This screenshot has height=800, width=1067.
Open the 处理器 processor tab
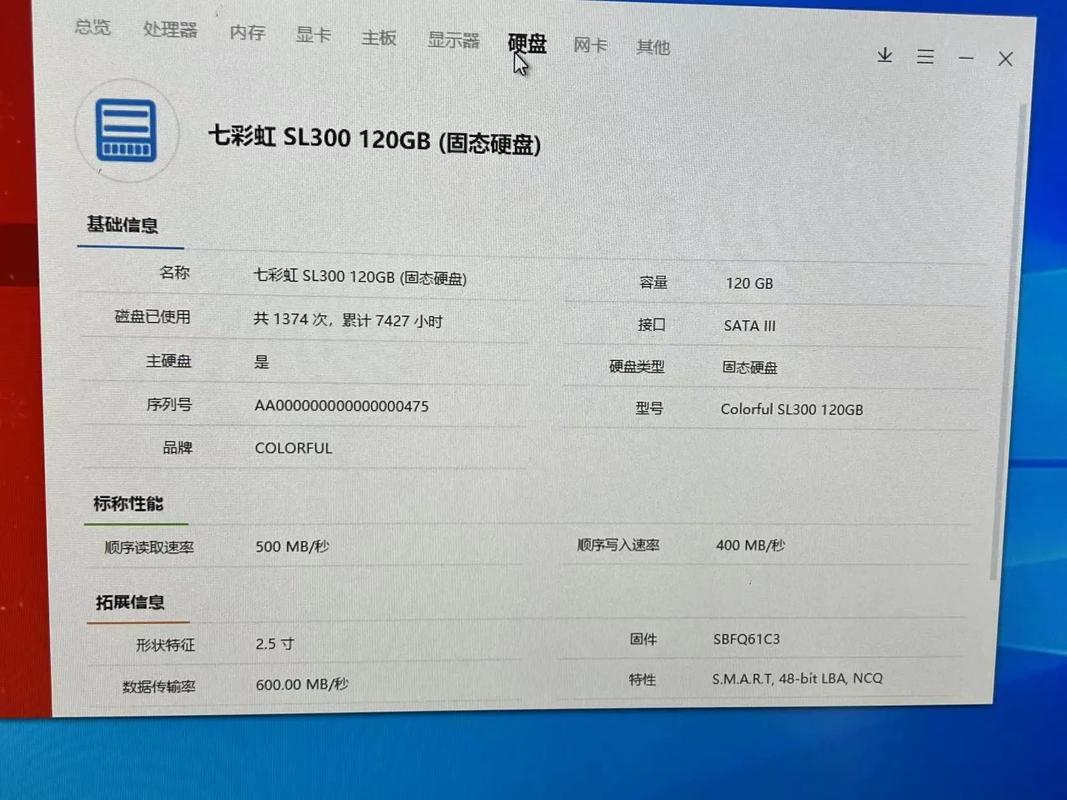(x=171, y=30)
